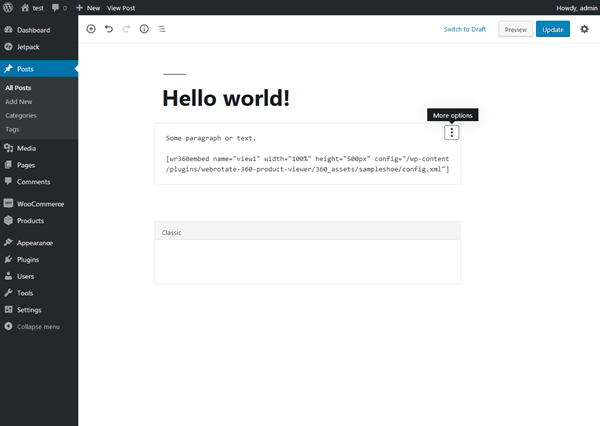
Task: Open the block navigation list icon
Action: (162, 29)
